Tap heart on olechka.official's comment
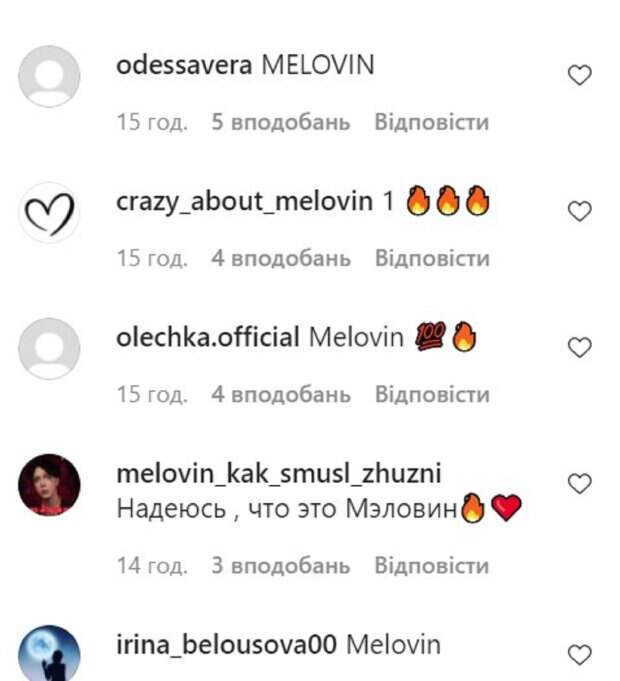 (580, 347)
